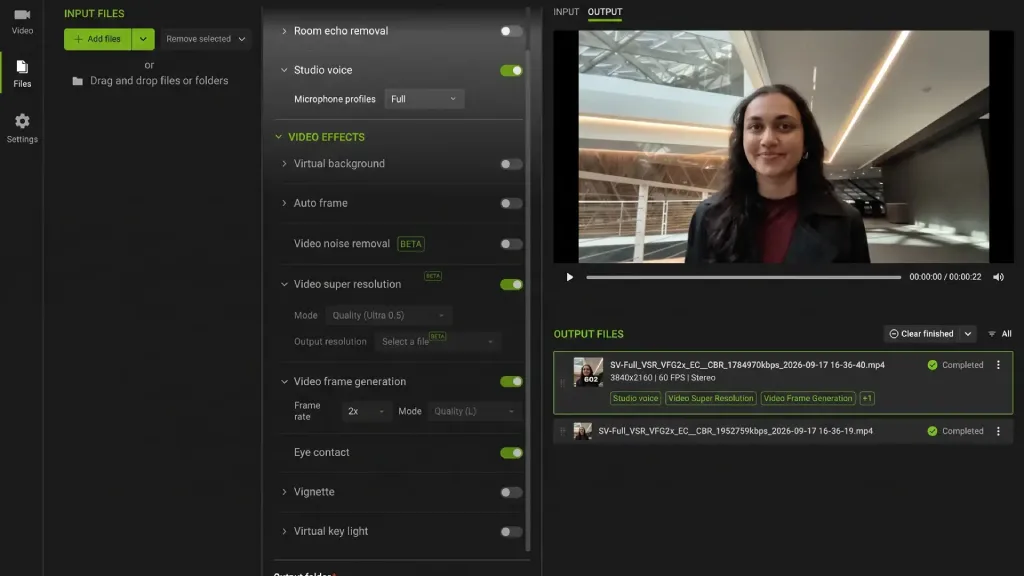
Task: Open the All filter for output files
Action: (1000, 334)
